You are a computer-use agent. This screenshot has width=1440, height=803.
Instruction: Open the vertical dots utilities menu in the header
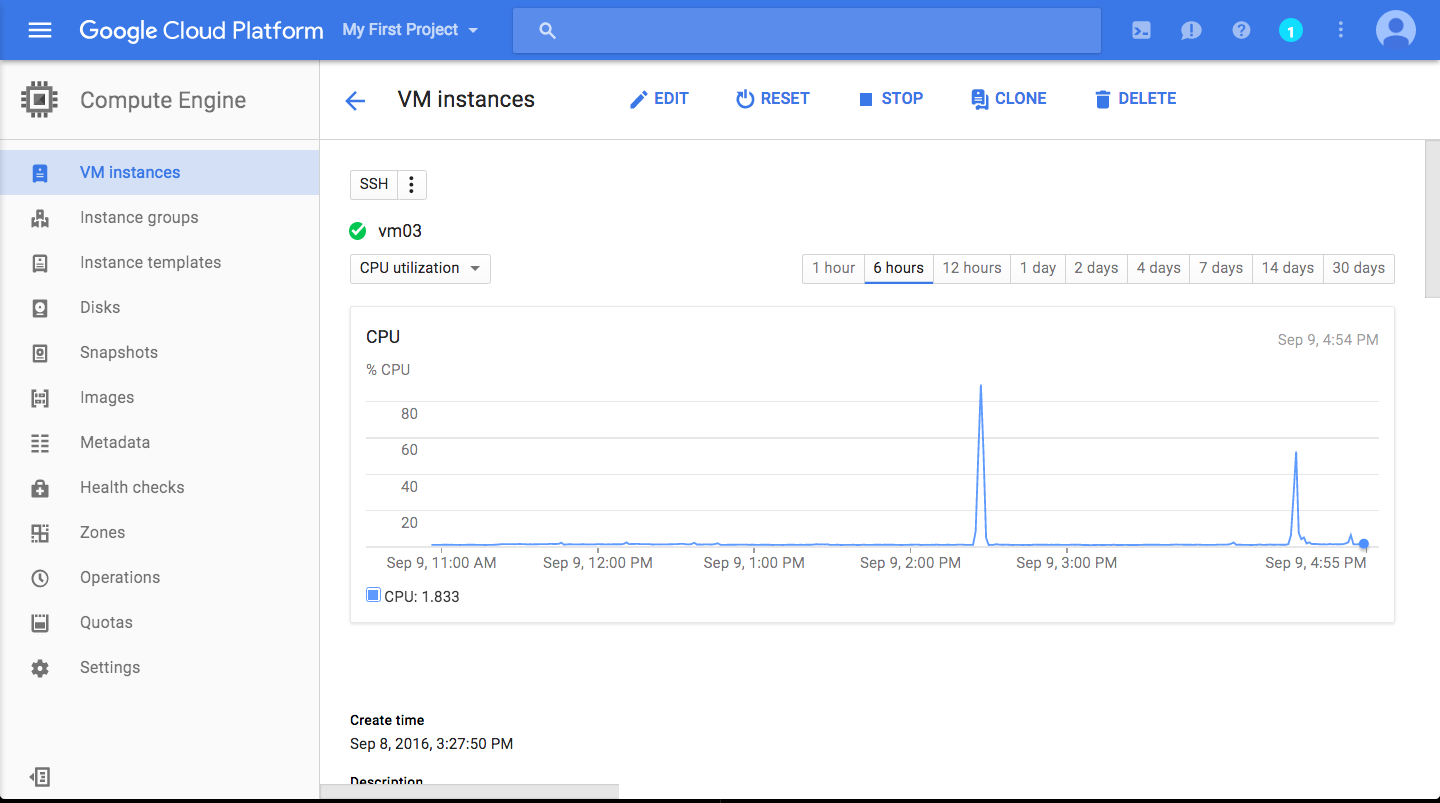click(1341, 30)
